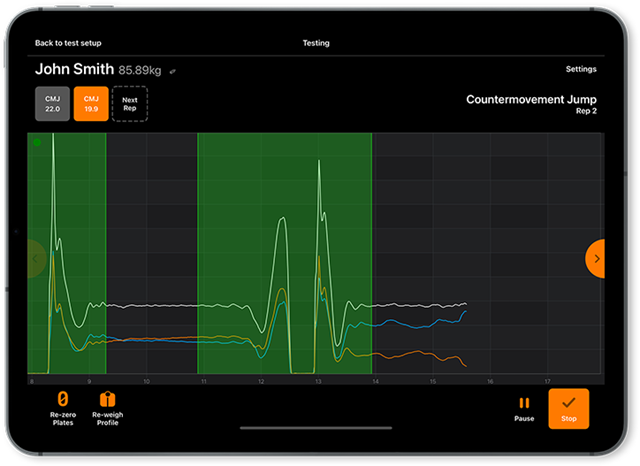
Task: Pause the recording
Action: click(524, 403)
